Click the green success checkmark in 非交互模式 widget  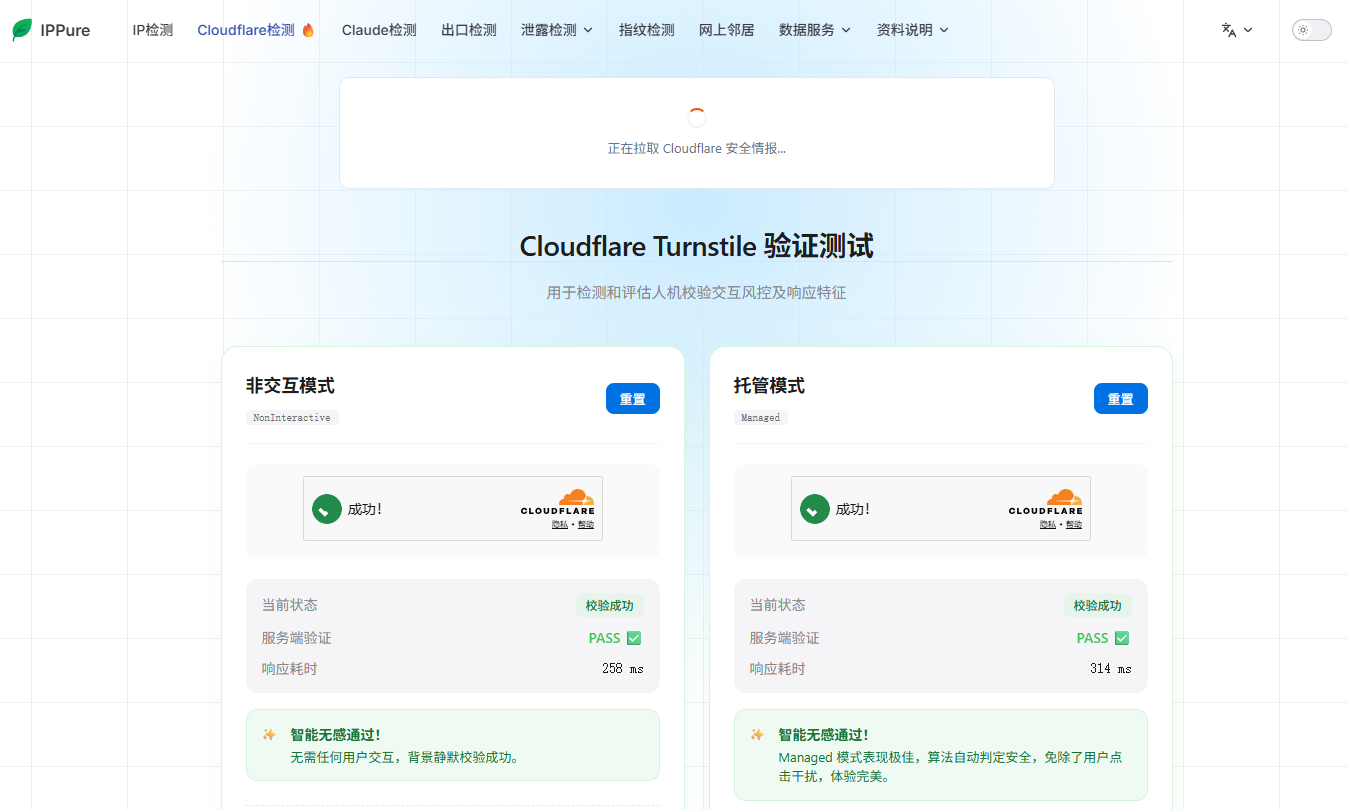coord(327,509)
